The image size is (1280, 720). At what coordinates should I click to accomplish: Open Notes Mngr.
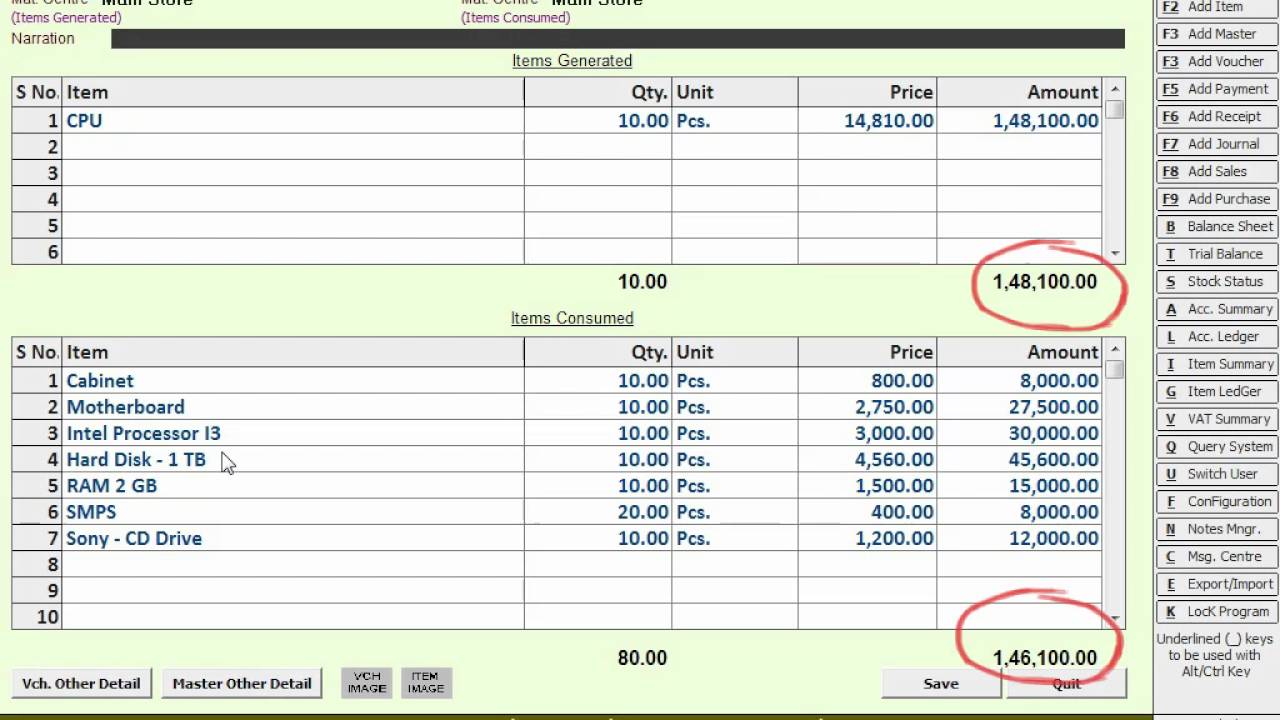pyautogui.click(x=1217, y=529)
